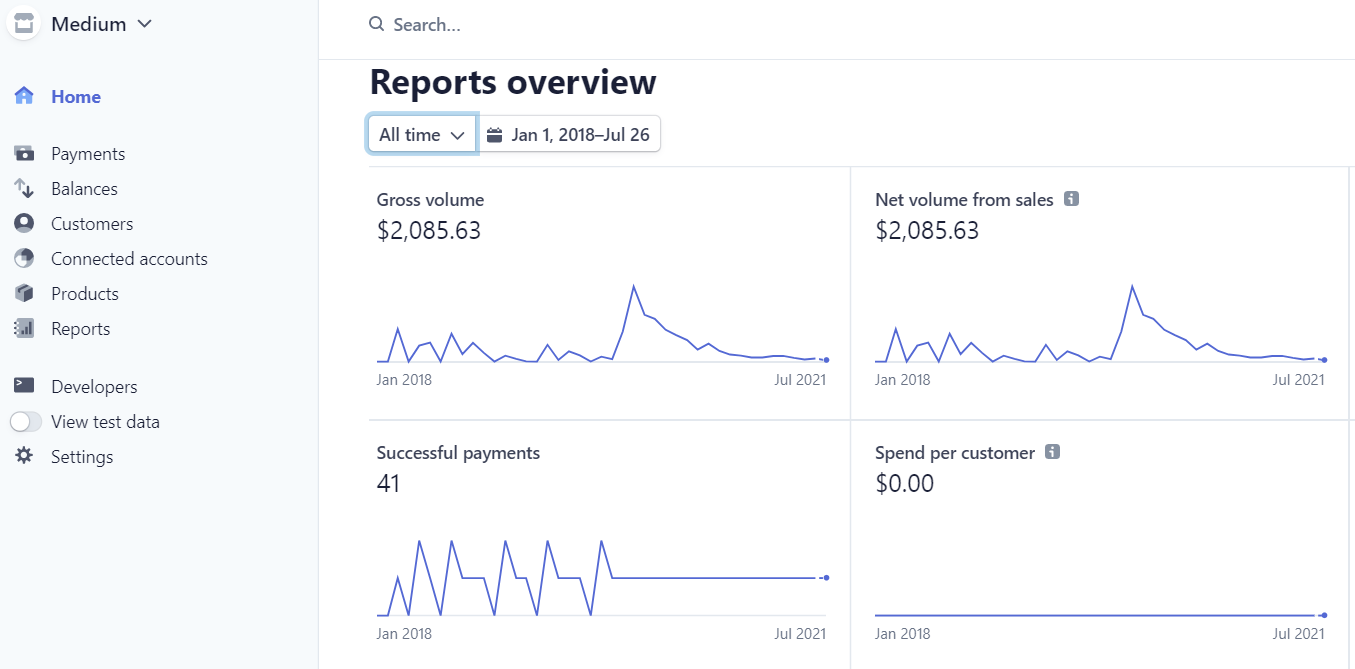The image size is (1355, 669).
Task: Click the Settings gear icon
Action: pos(24,457)
